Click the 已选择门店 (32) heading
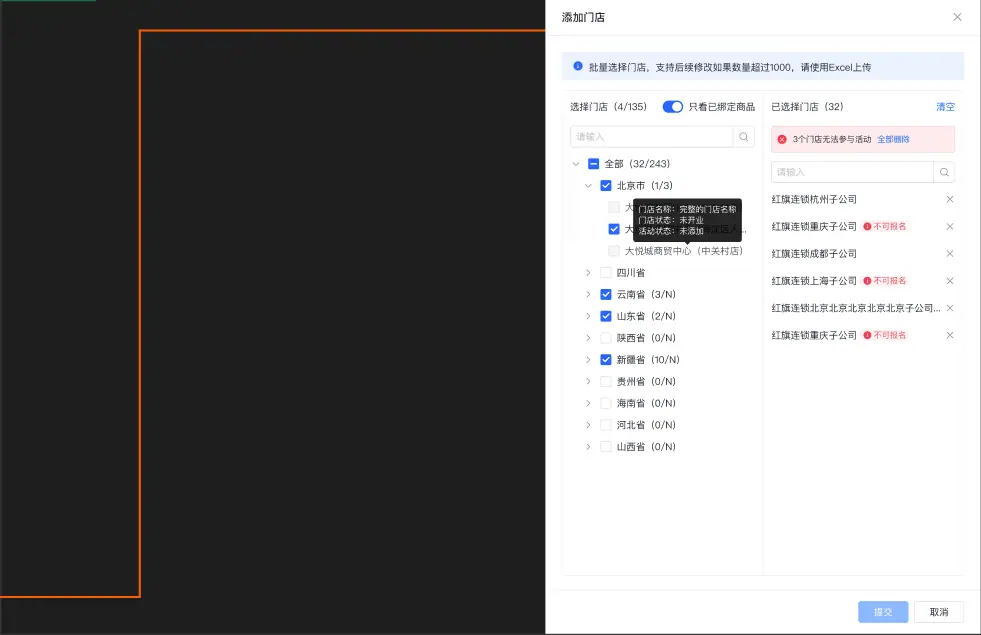Image resolution: width=981 pixels, height=635 pixels. point(807,107)
